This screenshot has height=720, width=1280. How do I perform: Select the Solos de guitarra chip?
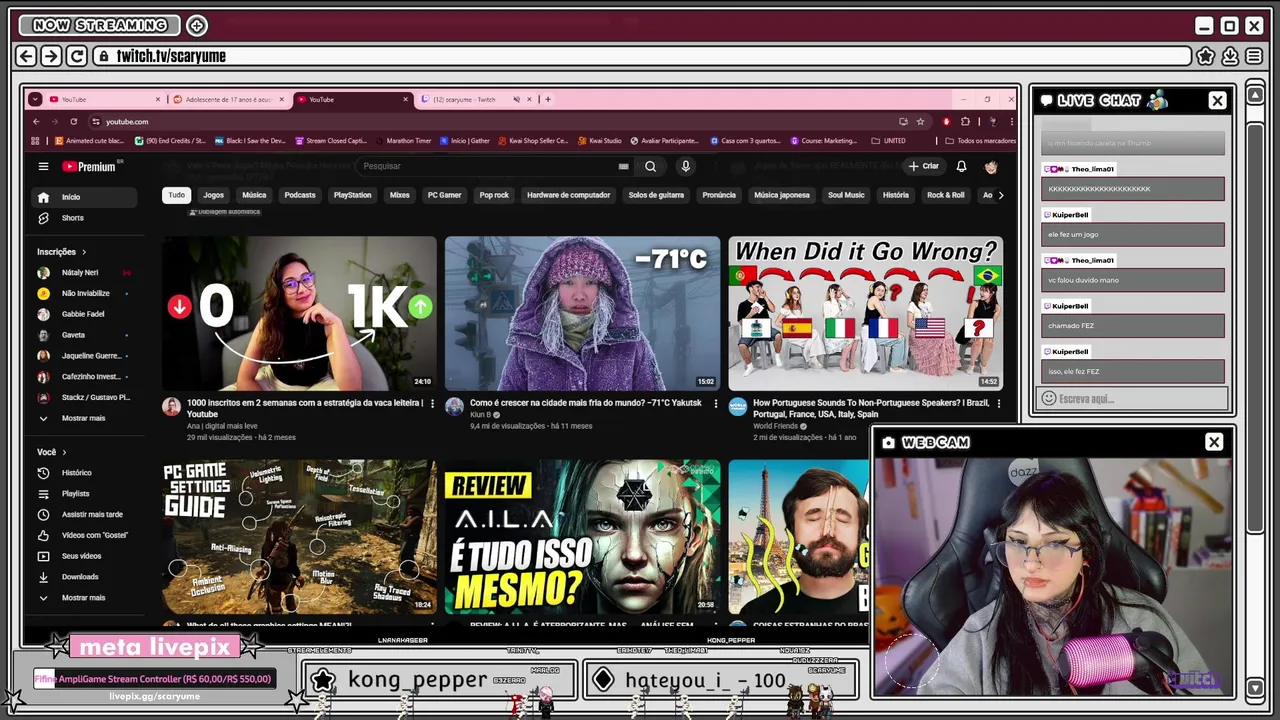point(656,195)
